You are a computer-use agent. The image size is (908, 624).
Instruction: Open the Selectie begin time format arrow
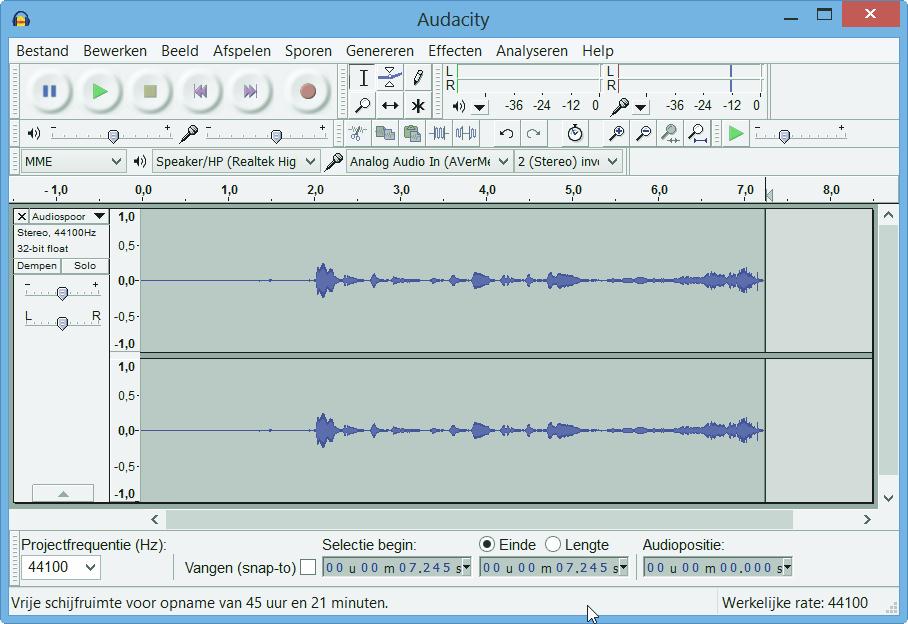[x=466, y=567]
